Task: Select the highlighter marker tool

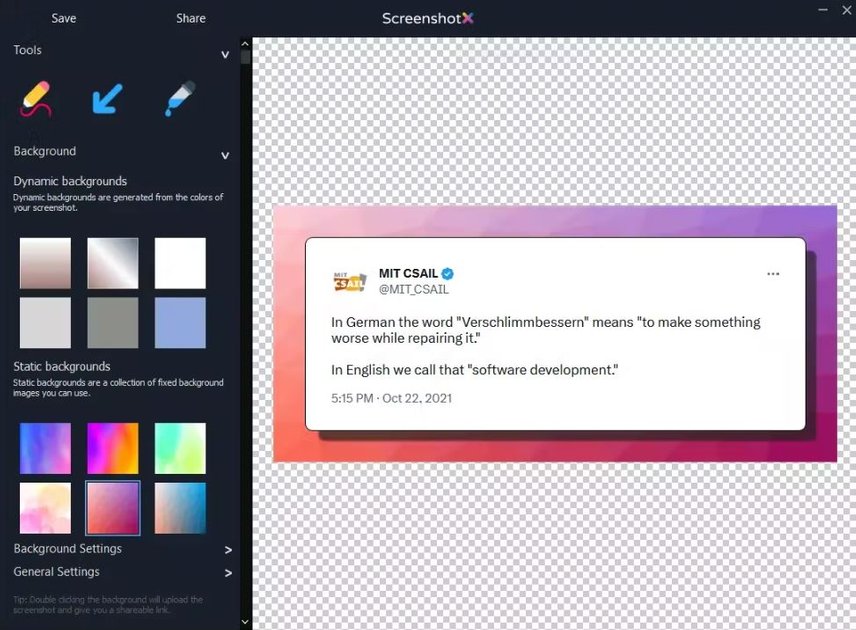Action: [x=180, y=97]
